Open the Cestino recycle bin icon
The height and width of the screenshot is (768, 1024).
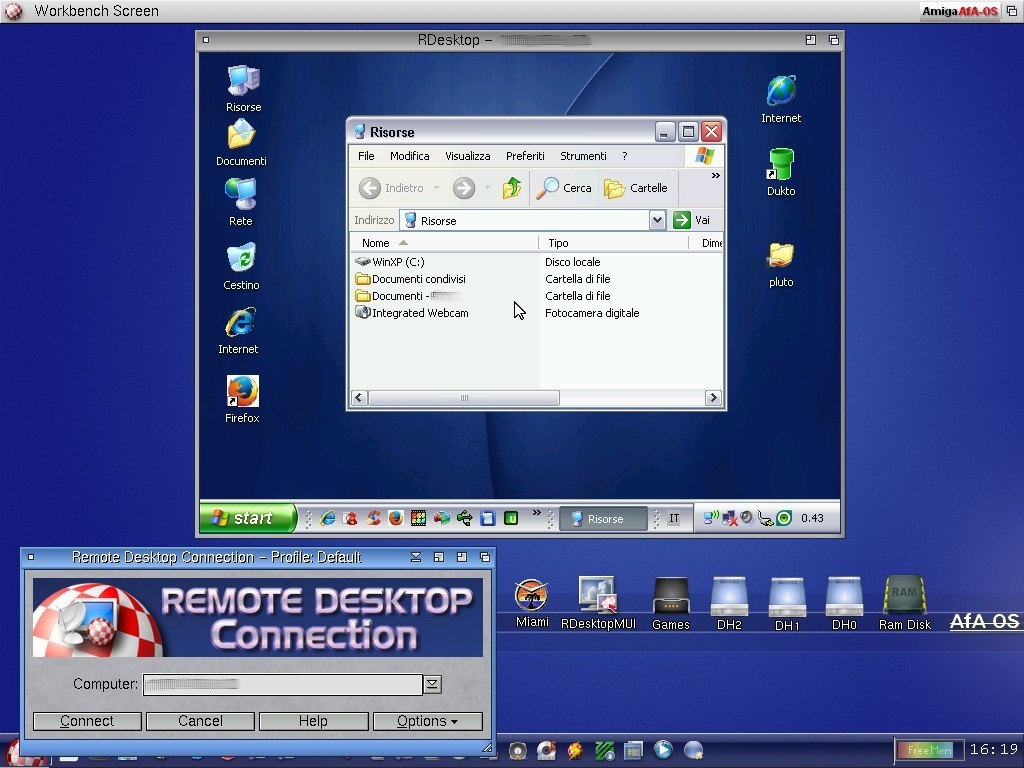click(x=241, y=259)
